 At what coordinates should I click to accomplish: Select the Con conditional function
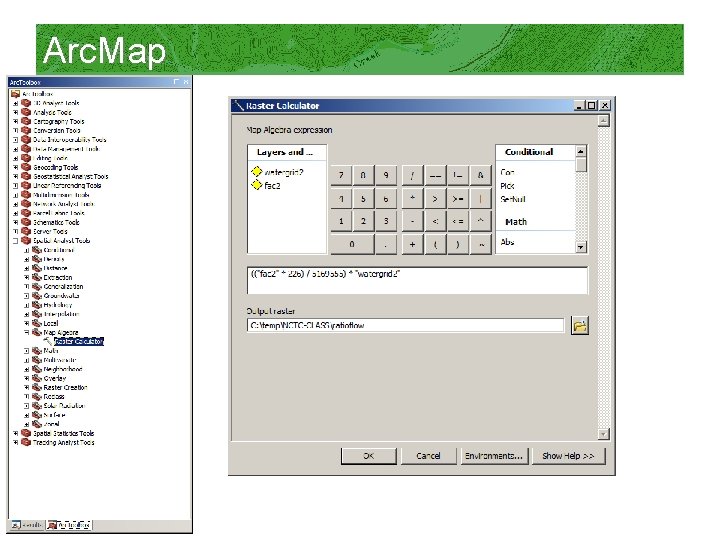pyautogui.click(x=507, y=172)
